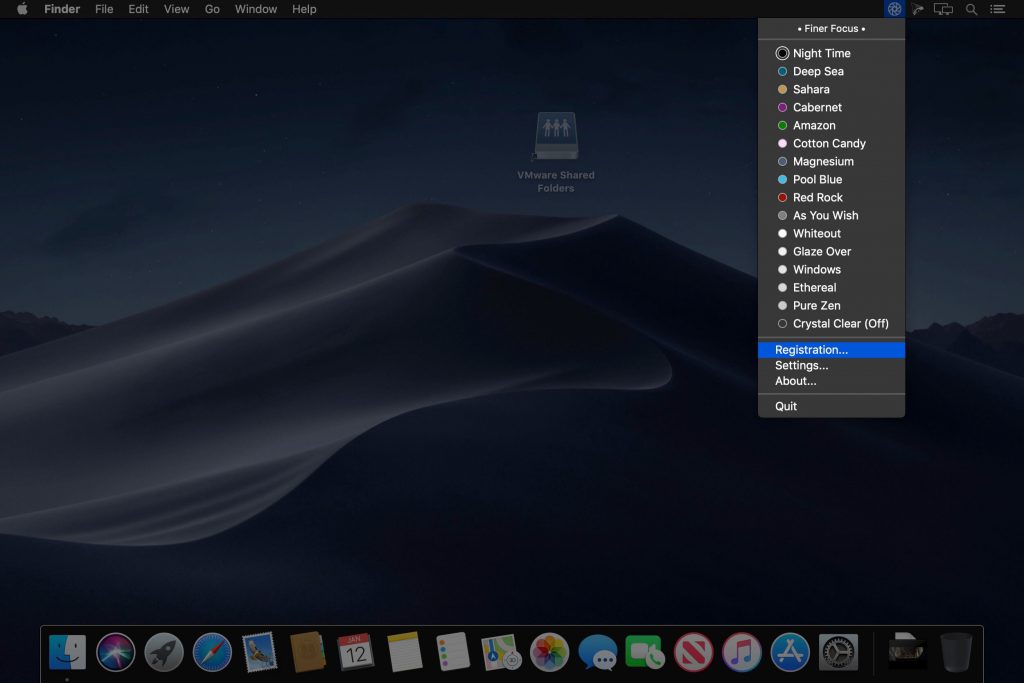1024x683 pixels.
Task: Pick the Red Rock color filter
Action: 817,197
